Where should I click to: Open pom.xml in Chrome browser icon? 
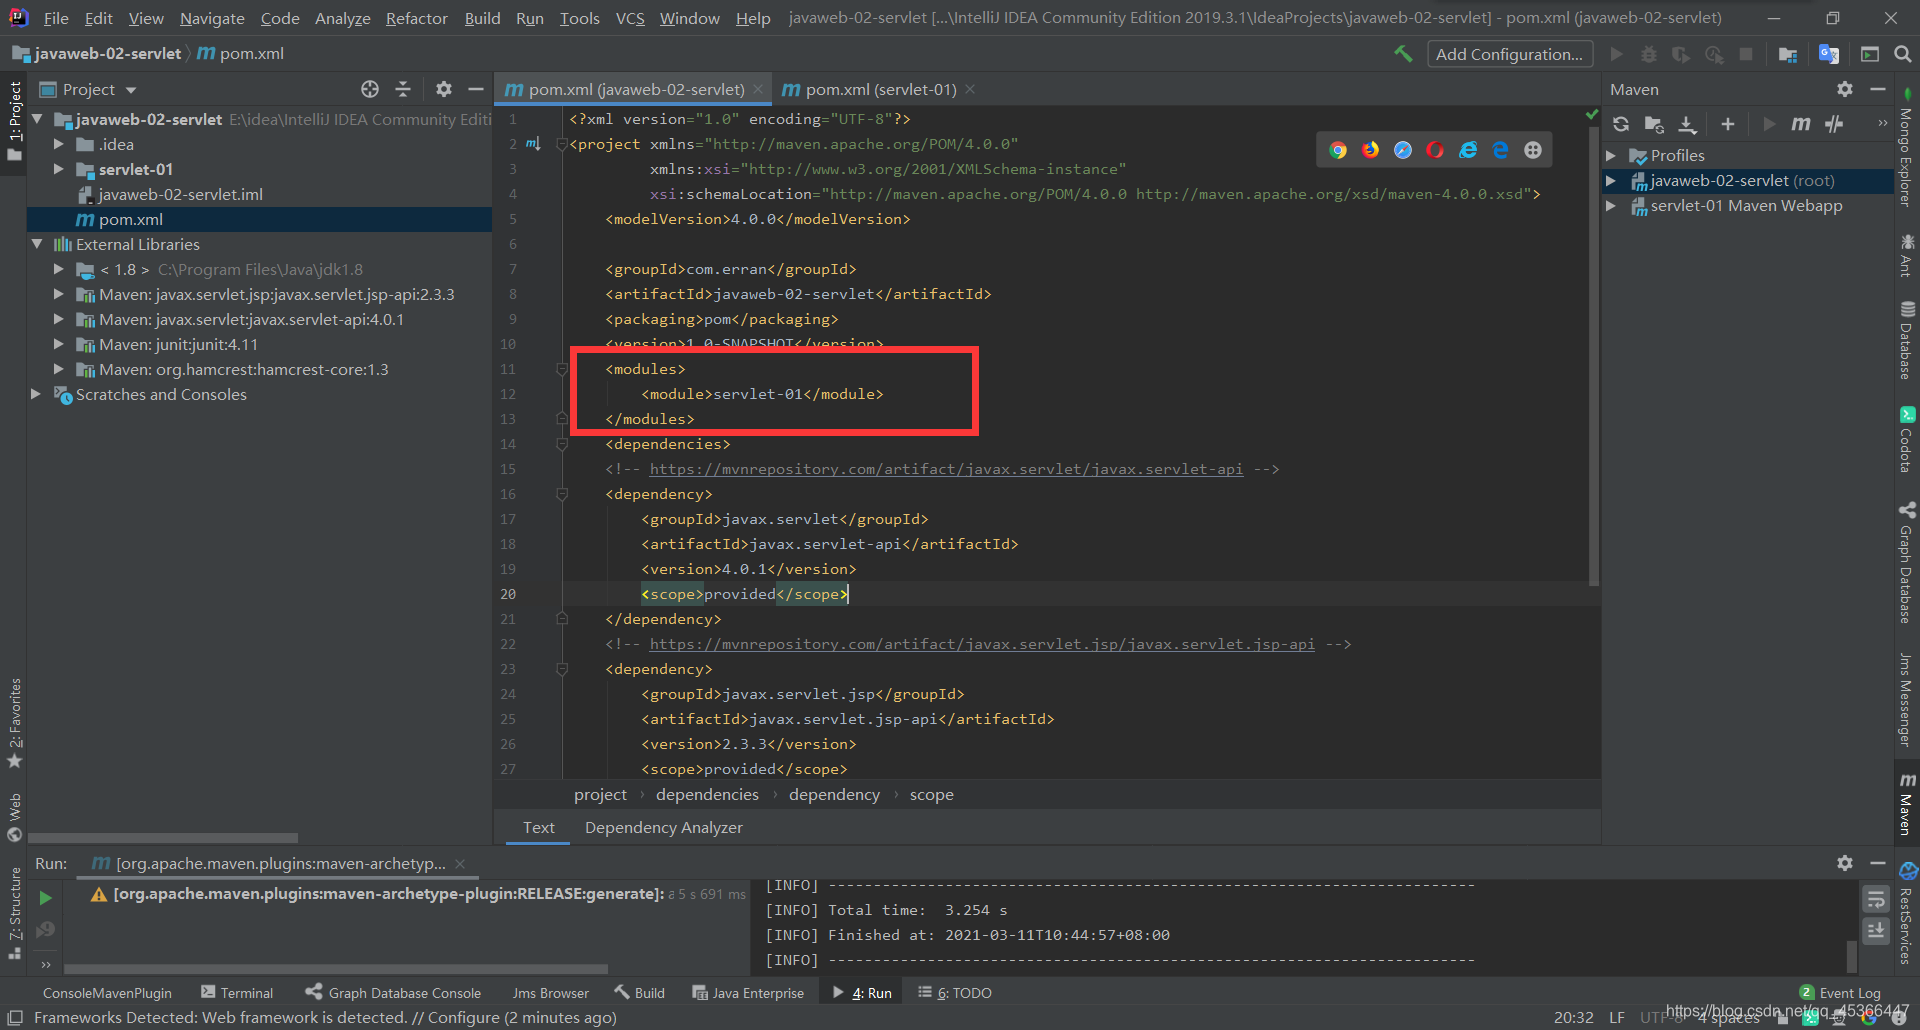click(x=1338, y=150)
